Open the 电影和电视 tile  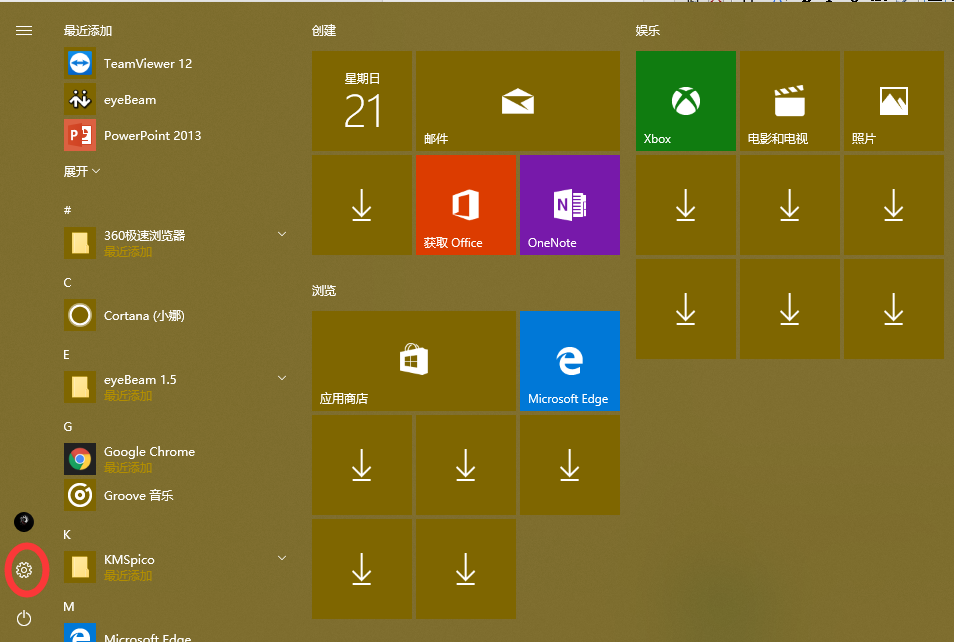[790, 101]
